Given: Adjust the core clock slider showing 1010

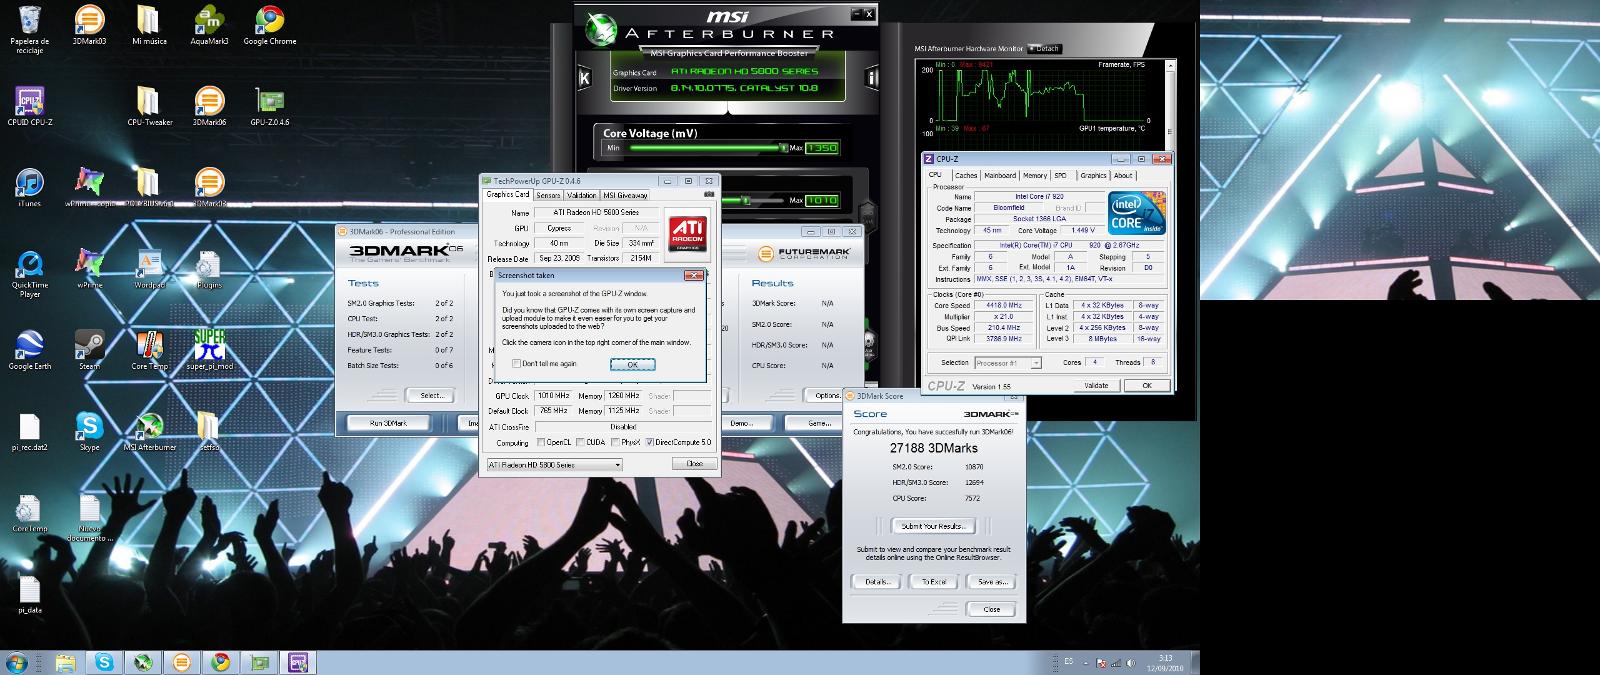Looking at the screenshot, I should click(x=747, y=200).
